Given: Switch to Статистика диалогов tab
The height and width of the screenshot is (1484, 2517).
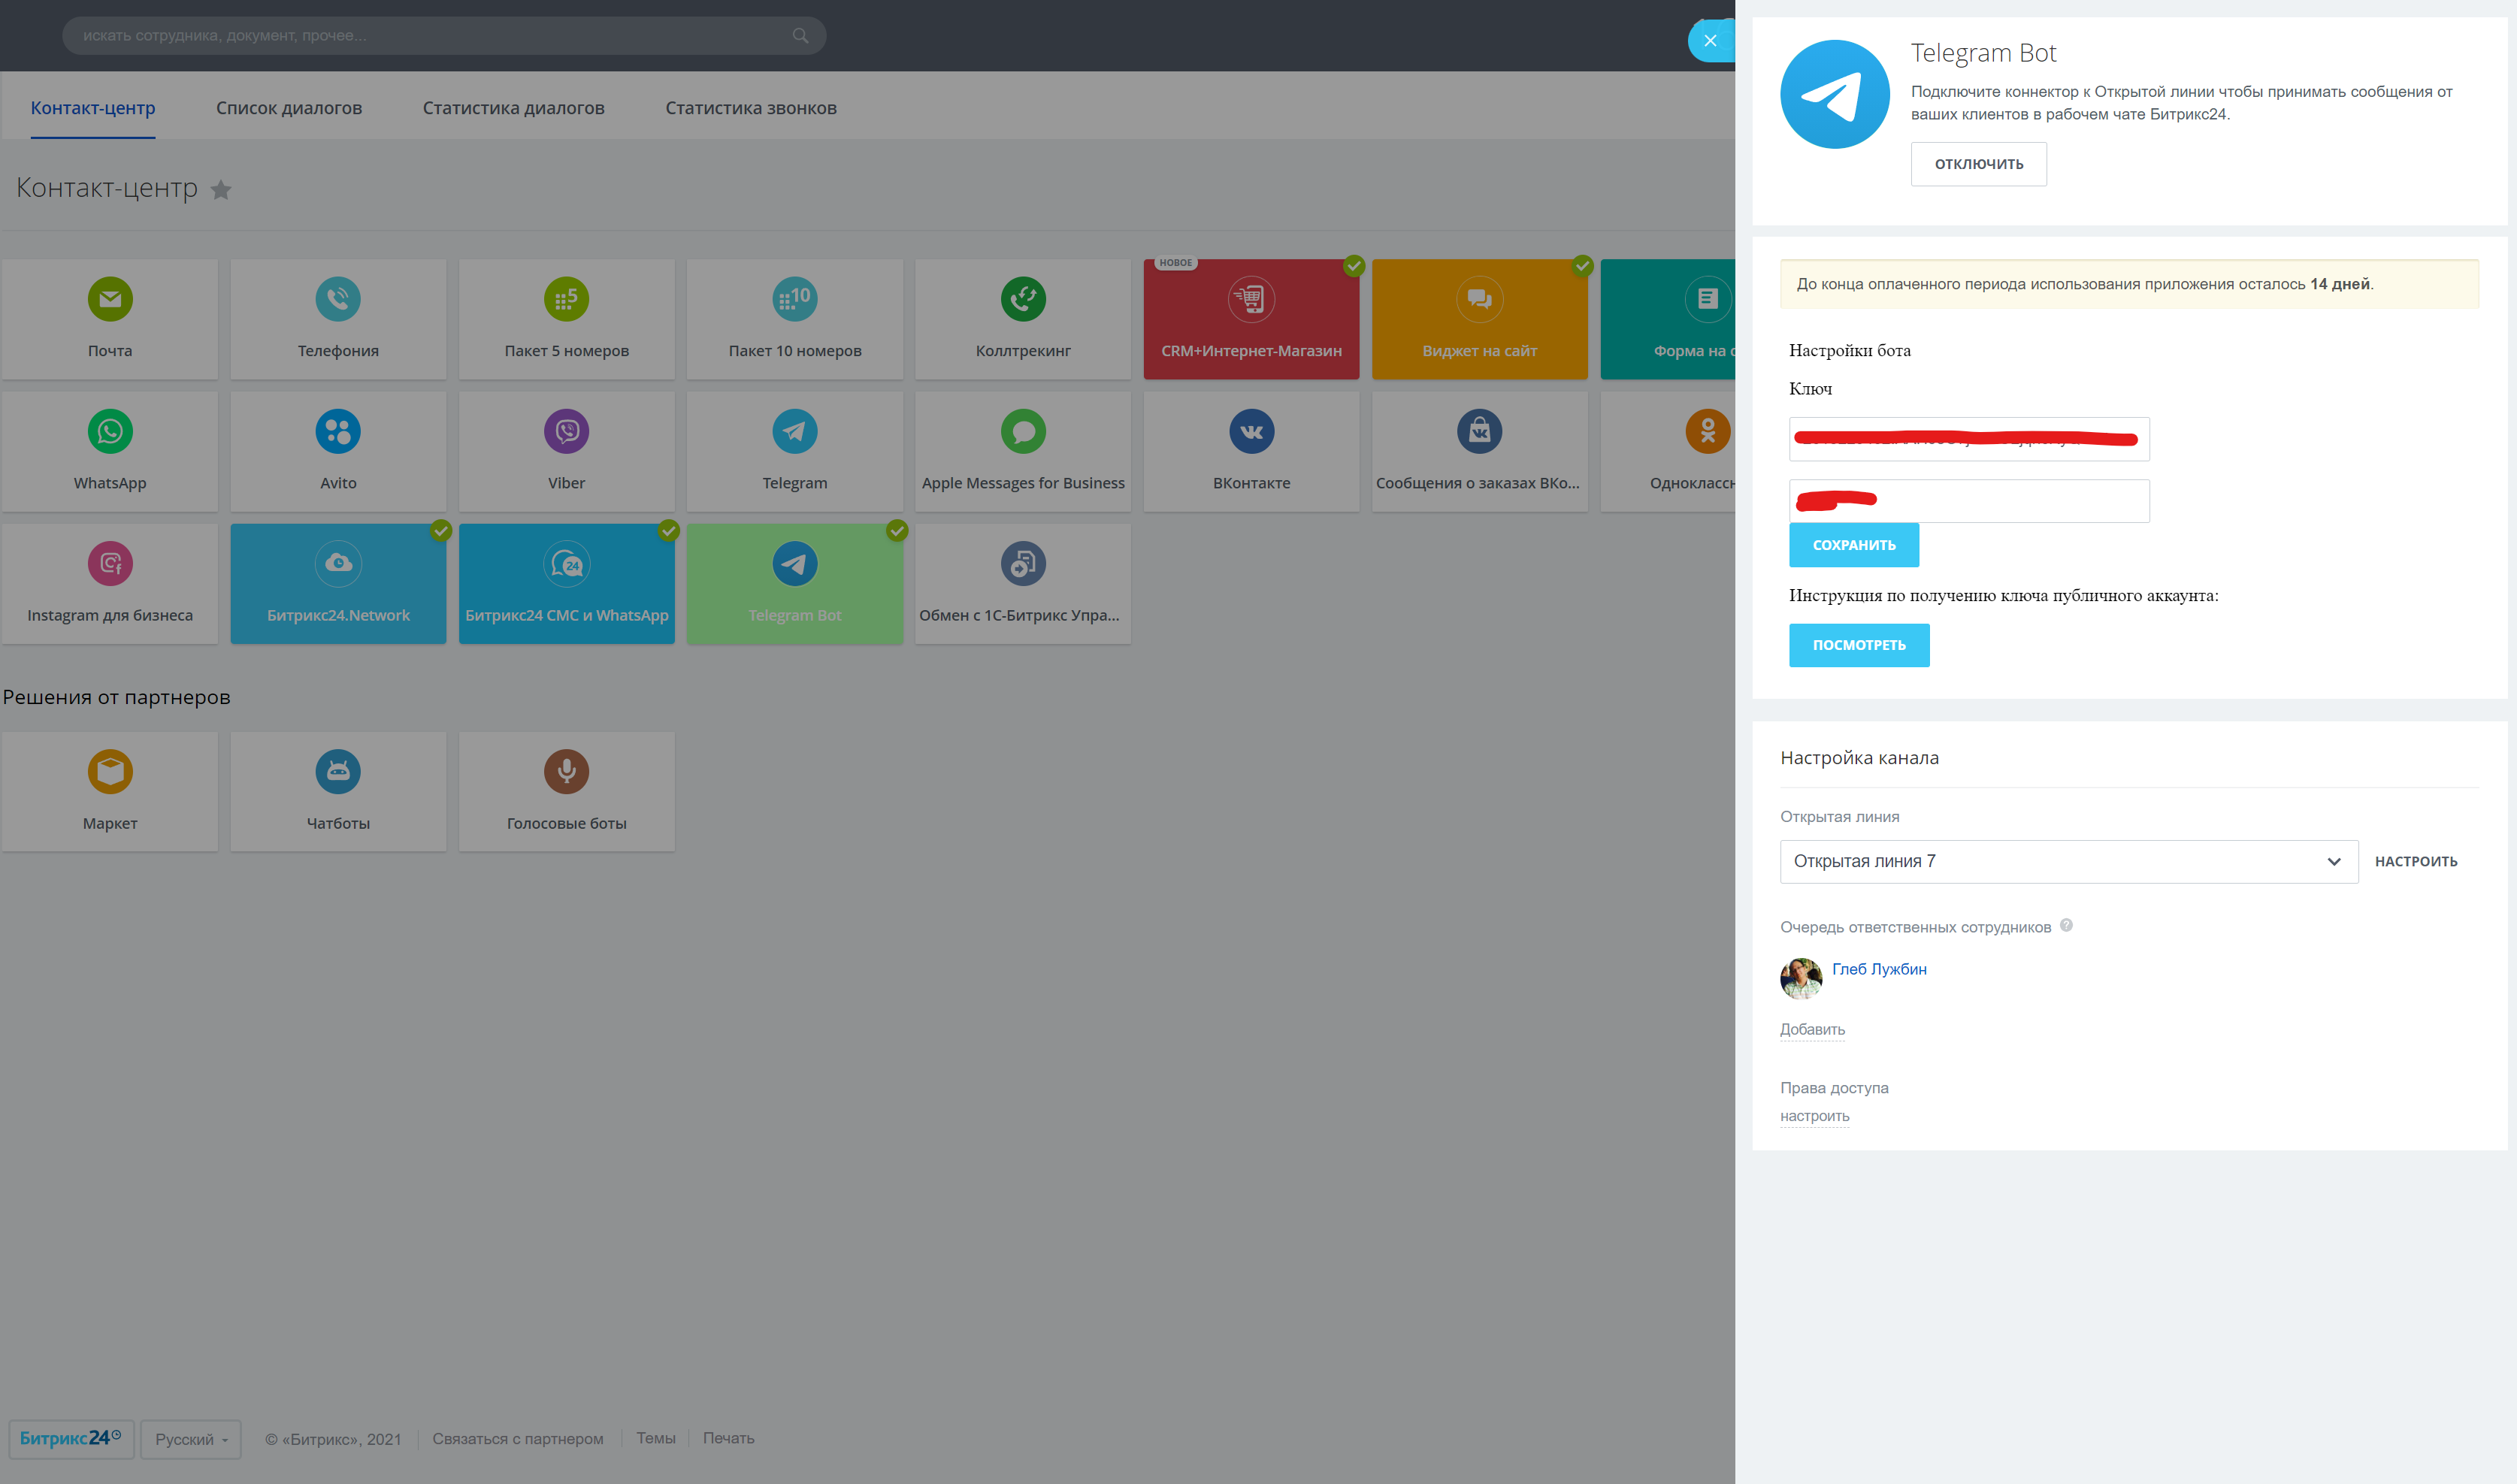Looking at the screenshot, I should coord(513,108).
